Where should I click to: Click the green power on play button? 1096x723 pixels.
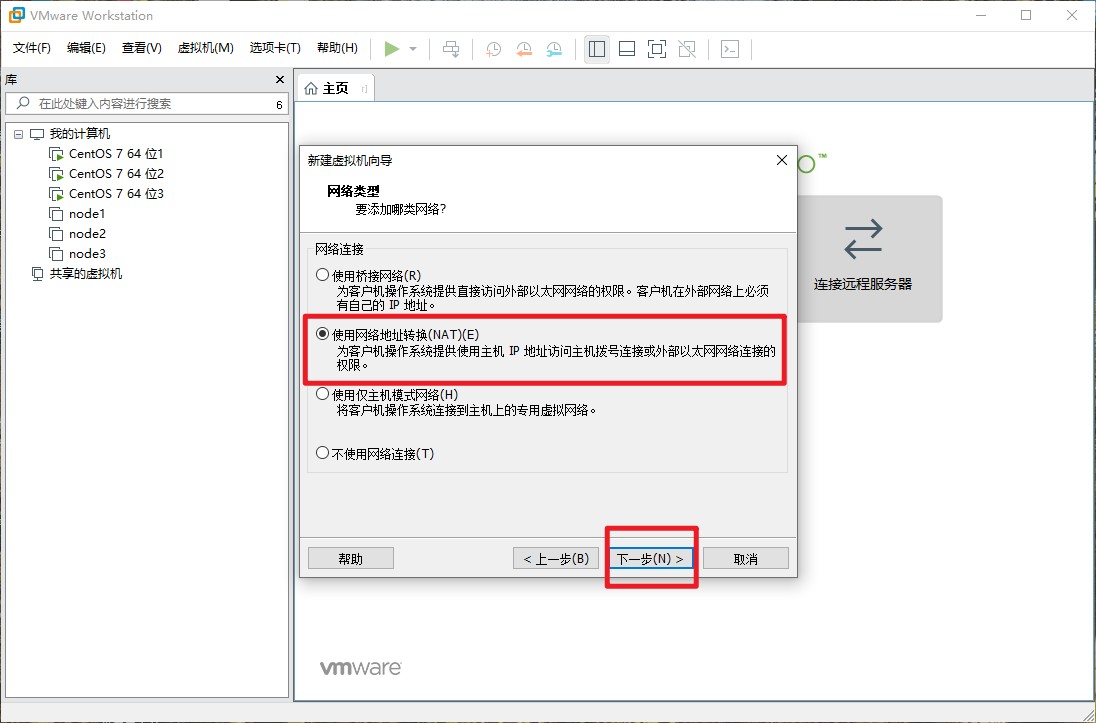coord(391,48)
